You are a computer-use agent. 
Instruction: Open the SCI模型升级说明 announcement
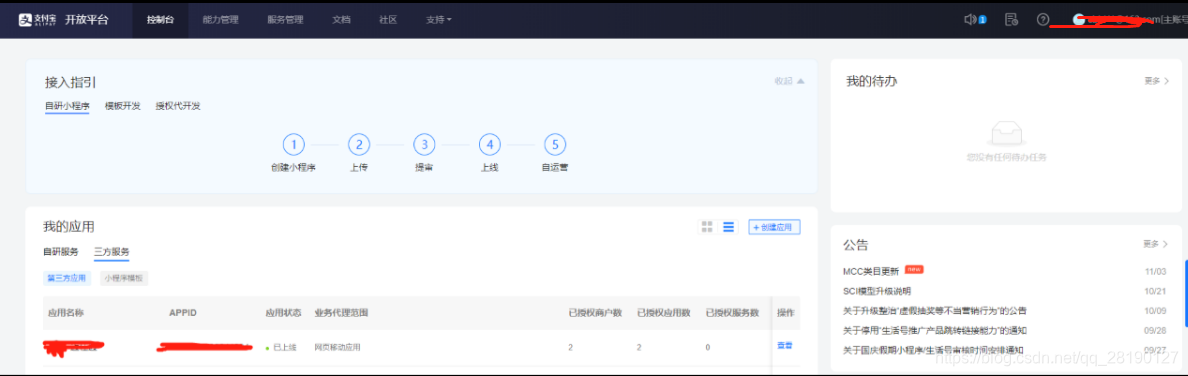click(877, 290)
